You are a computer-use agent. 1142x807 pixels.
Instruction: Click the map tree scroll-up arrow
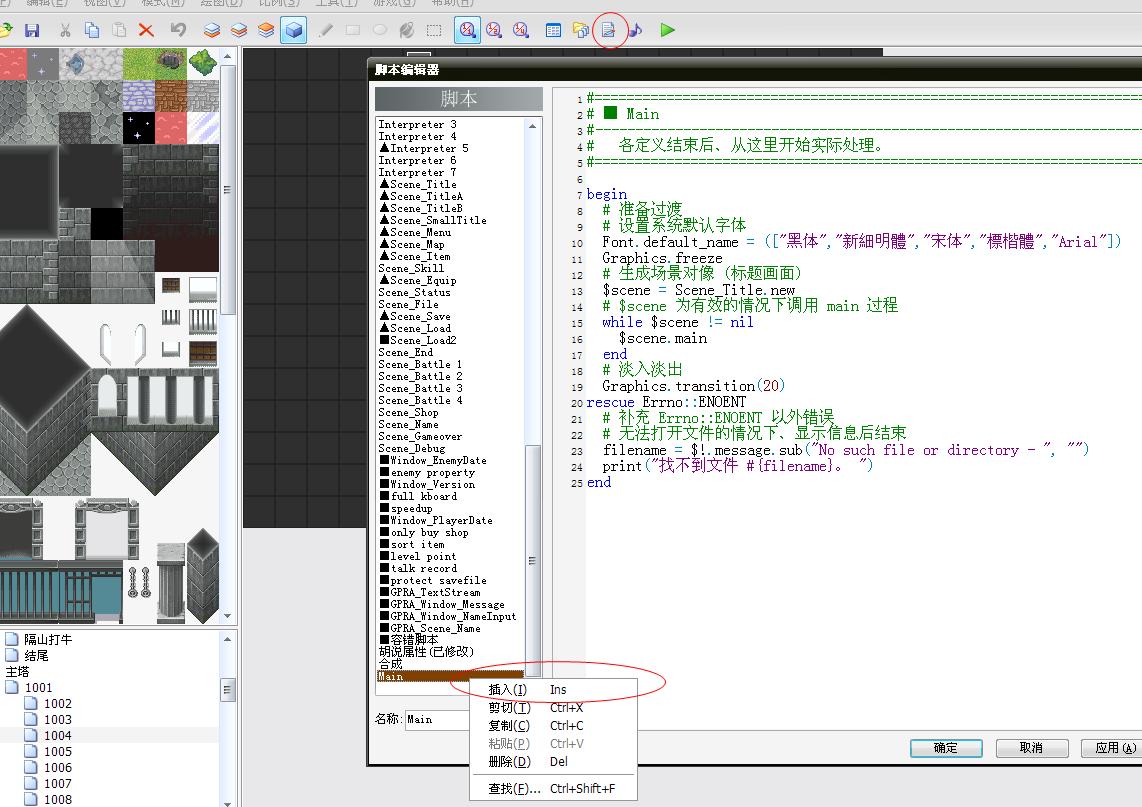click(x=228, y=639)
